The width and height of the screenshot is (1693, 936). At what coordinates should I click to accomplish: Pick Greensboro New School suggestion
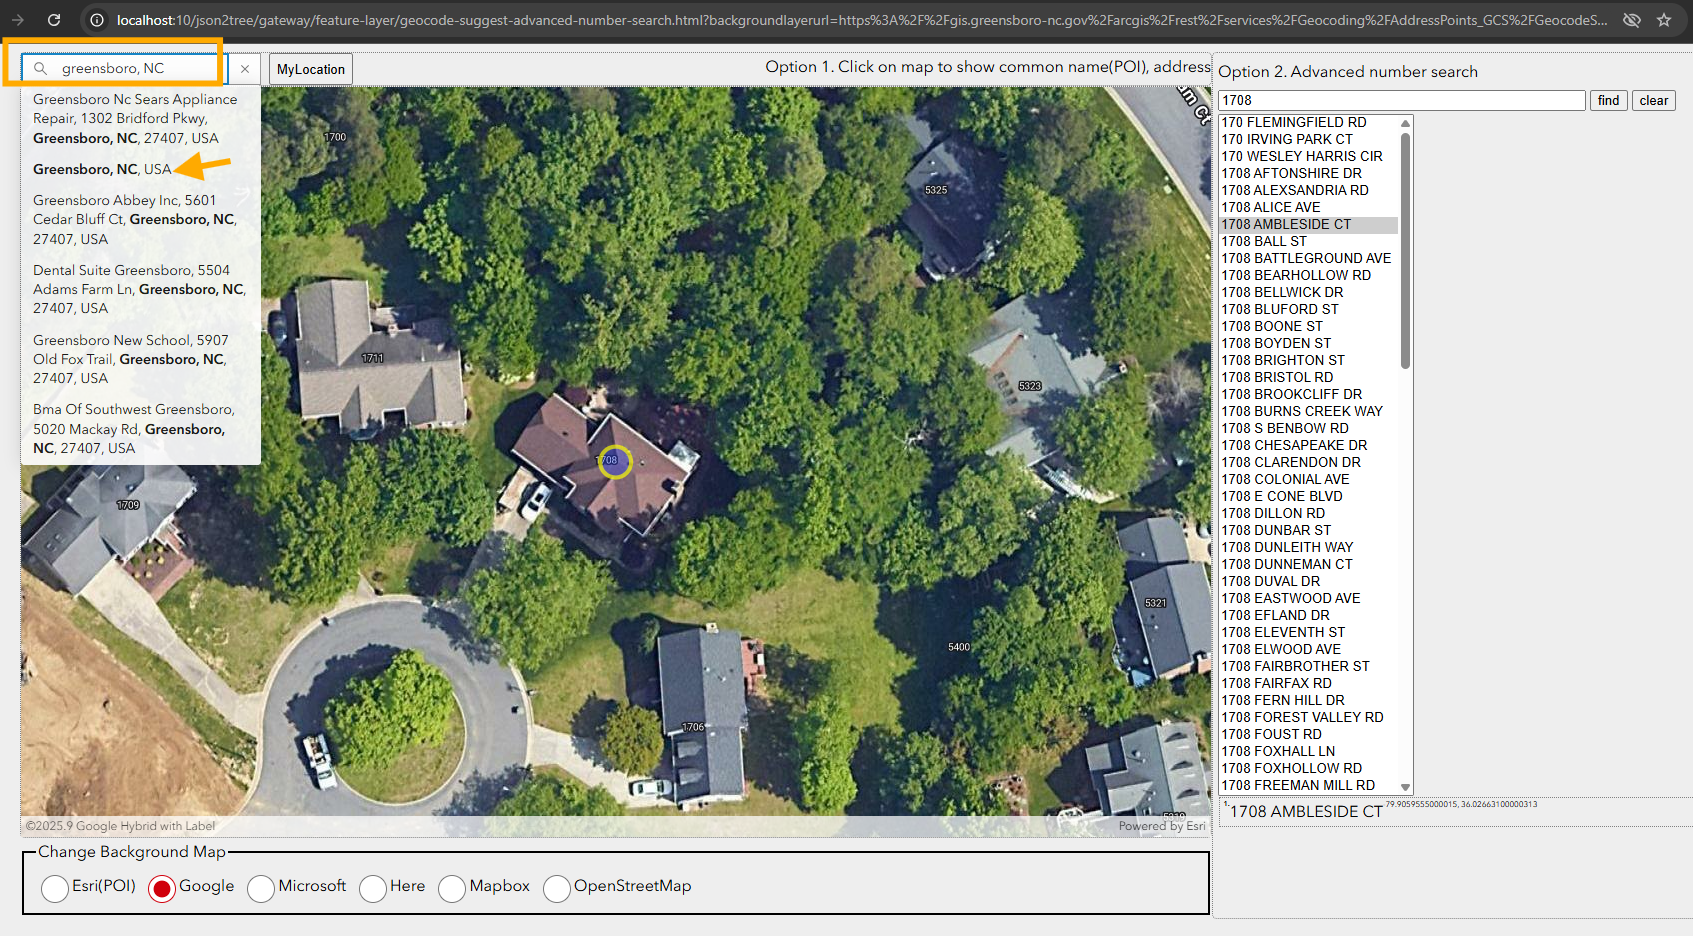click(x=130, y=359)
